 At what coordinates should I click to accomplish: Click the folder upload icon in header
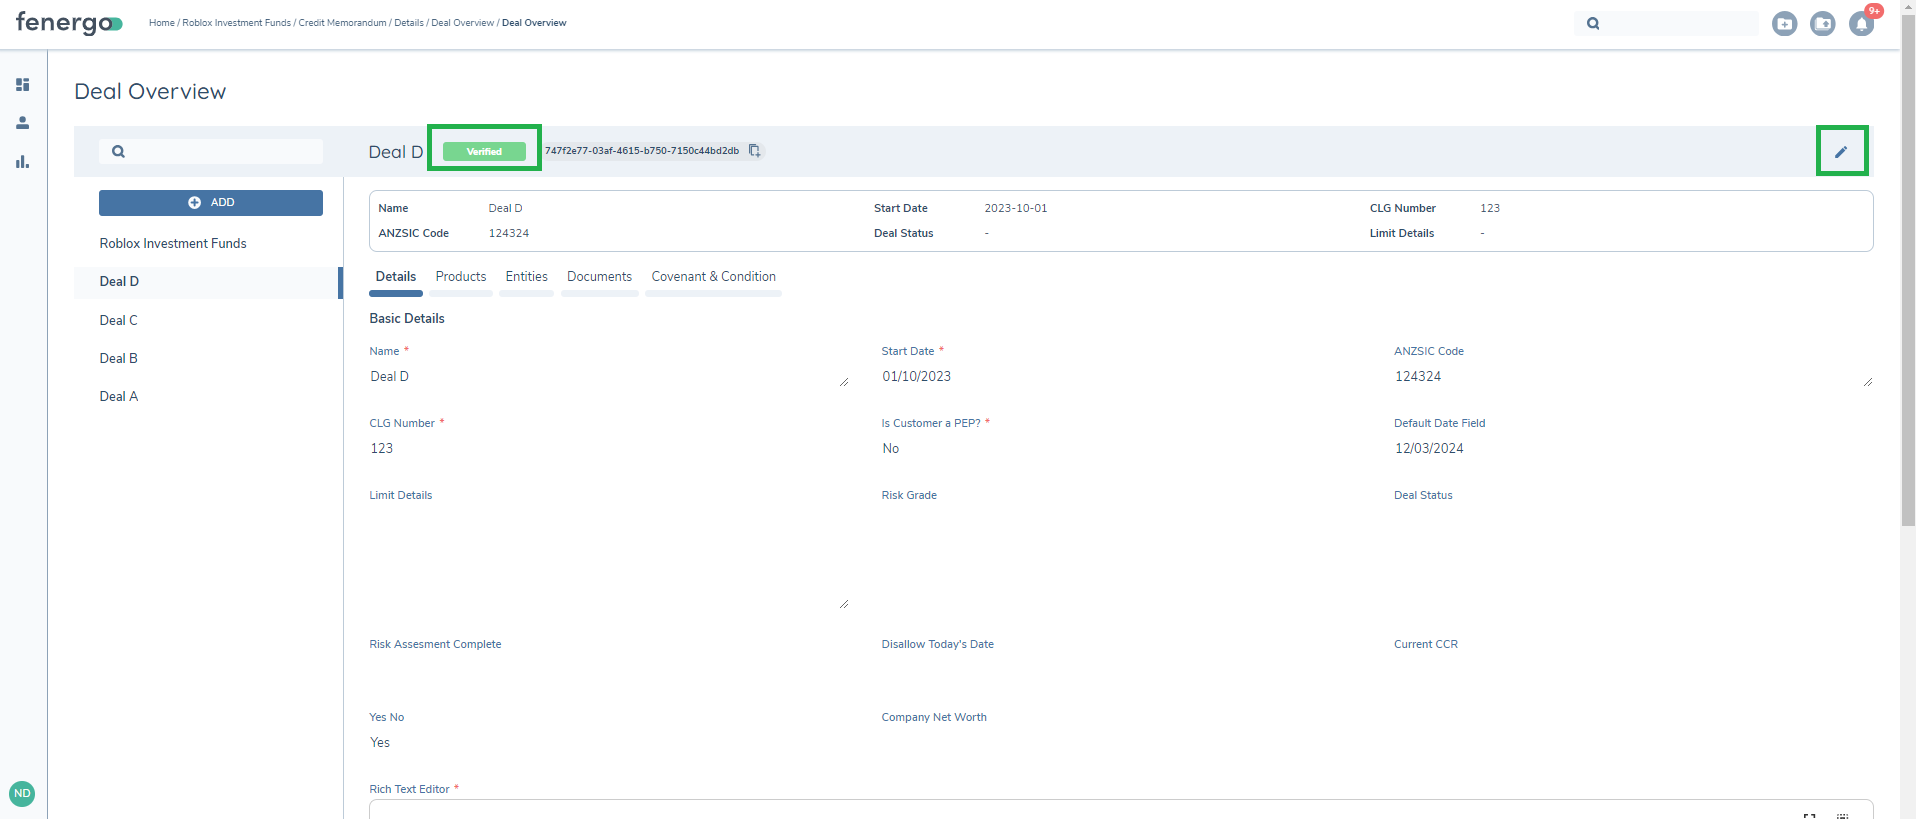(1822, 23)
